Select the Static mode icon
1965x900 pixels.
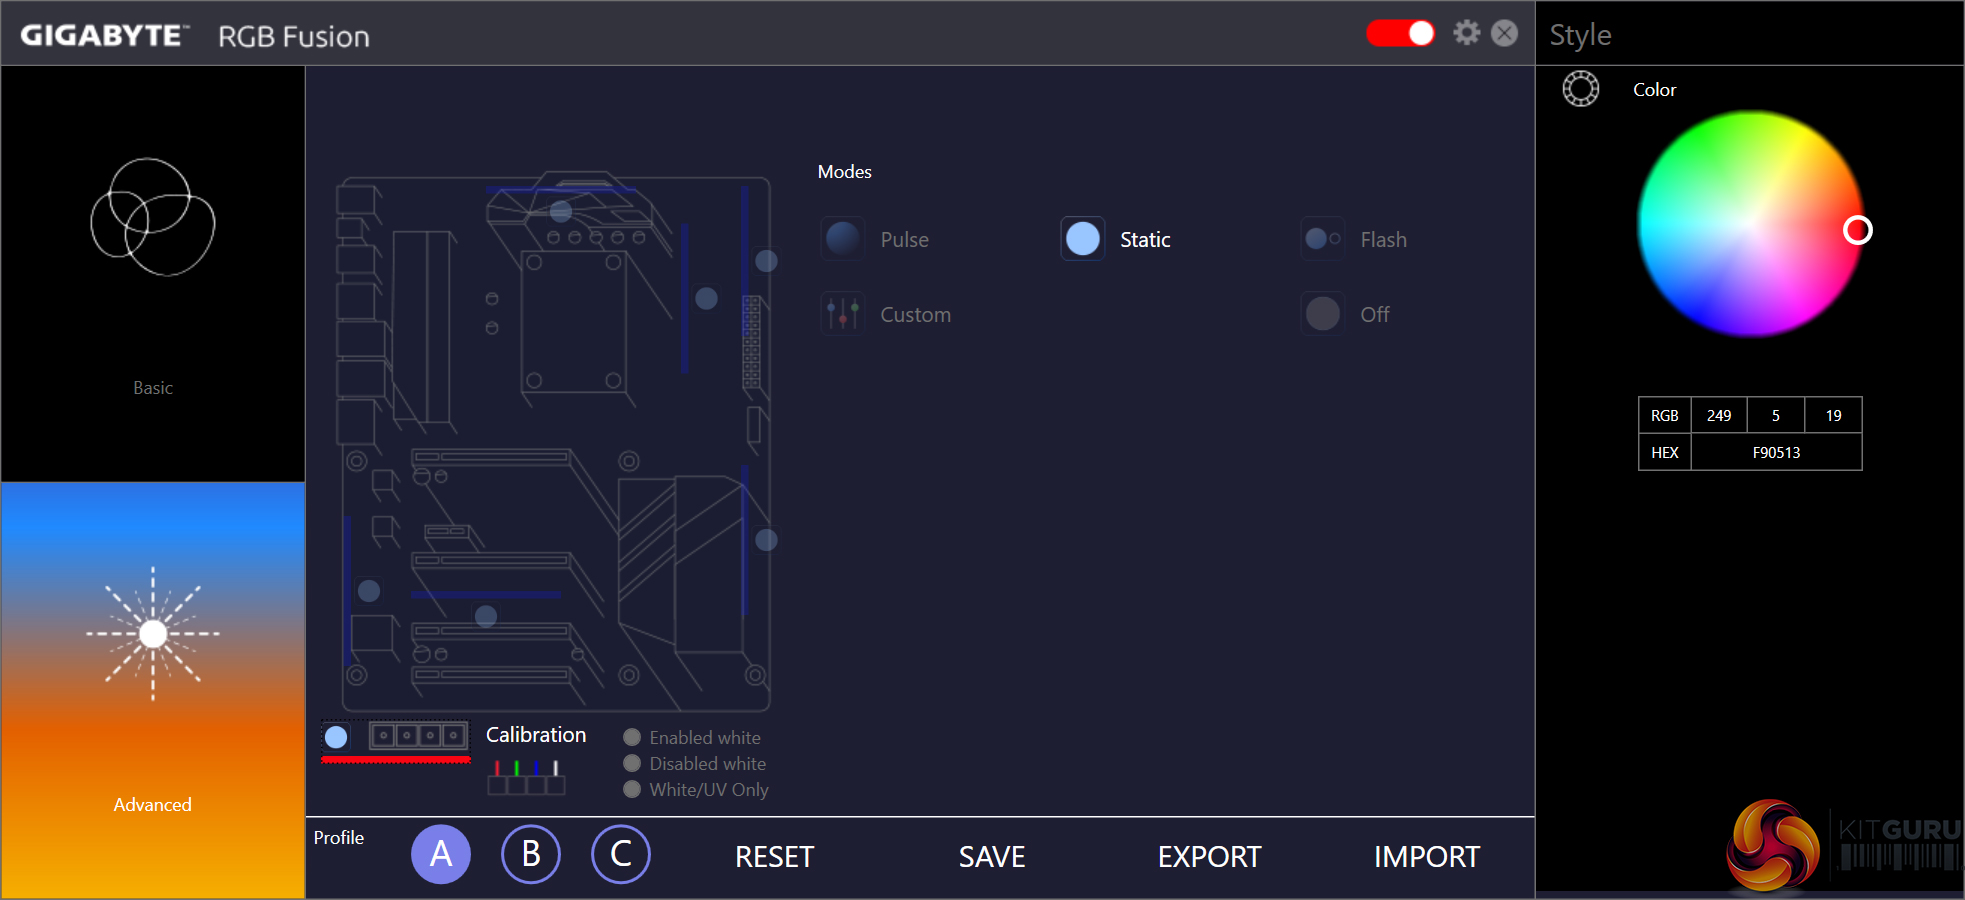1083,239
